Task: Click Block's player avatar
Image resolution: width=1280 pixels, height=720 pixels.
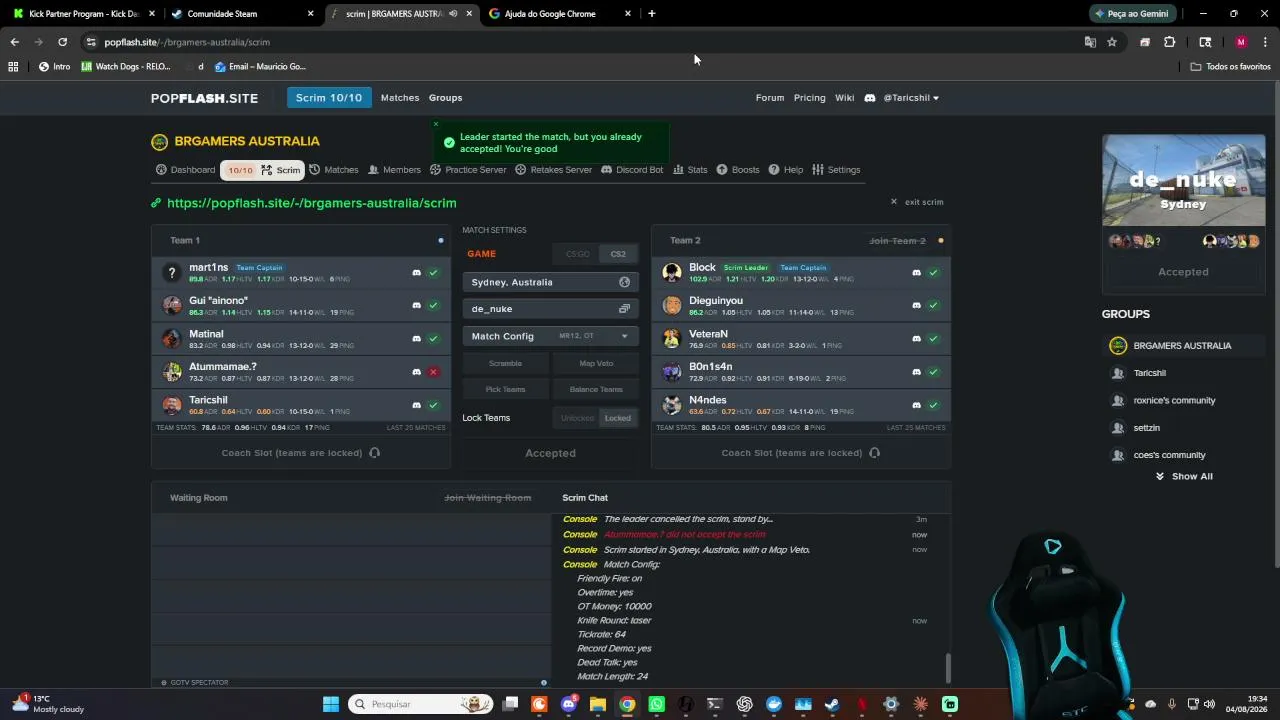Action: click(672, 272)
